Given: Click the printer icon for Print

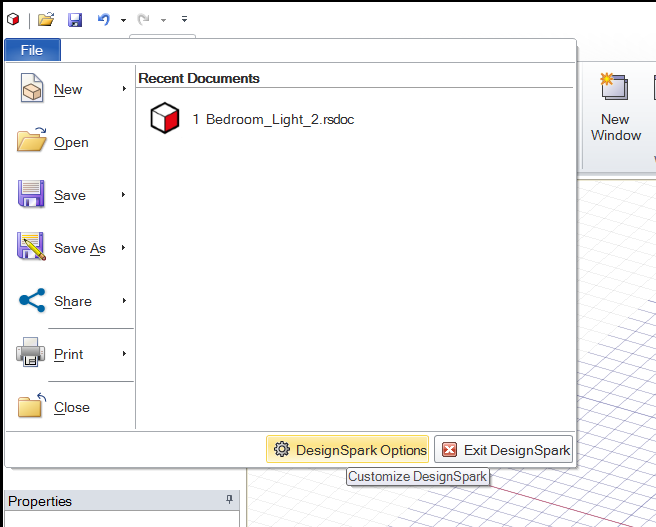Looking at the screenshot, I should point(32,354).
